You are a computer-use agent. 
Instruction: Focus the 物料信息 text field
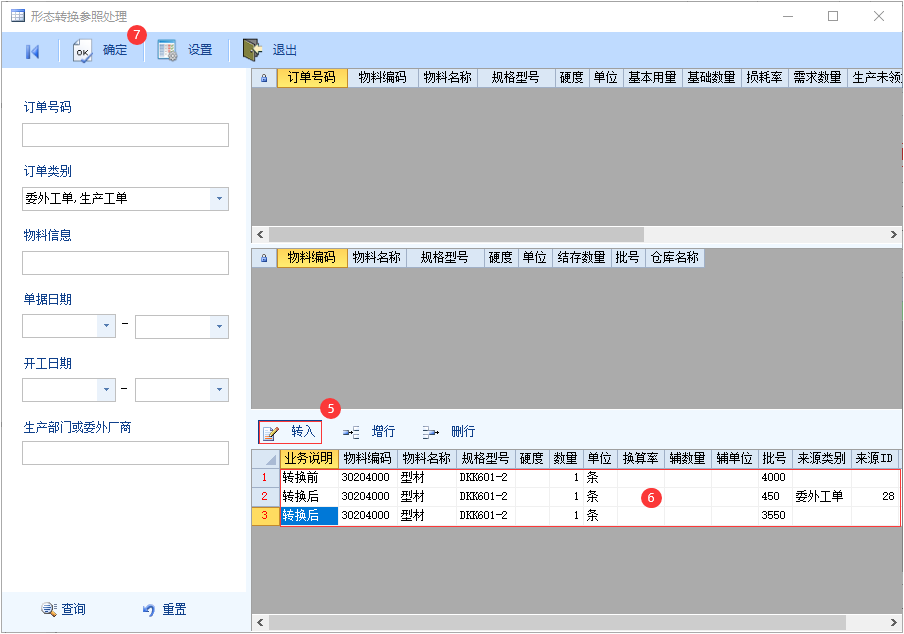point(125,263)
